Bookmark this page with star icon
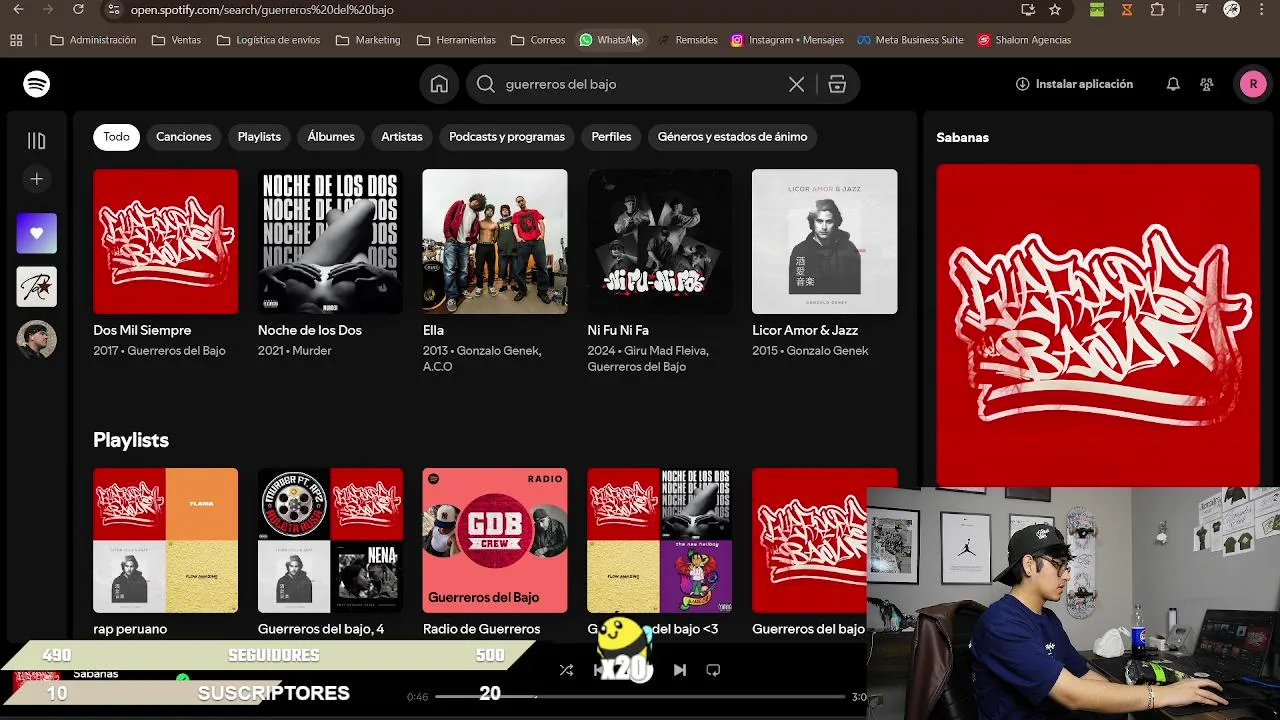Image resolution: width=1280 pixels, height=720 pixels. point(1055,10)
